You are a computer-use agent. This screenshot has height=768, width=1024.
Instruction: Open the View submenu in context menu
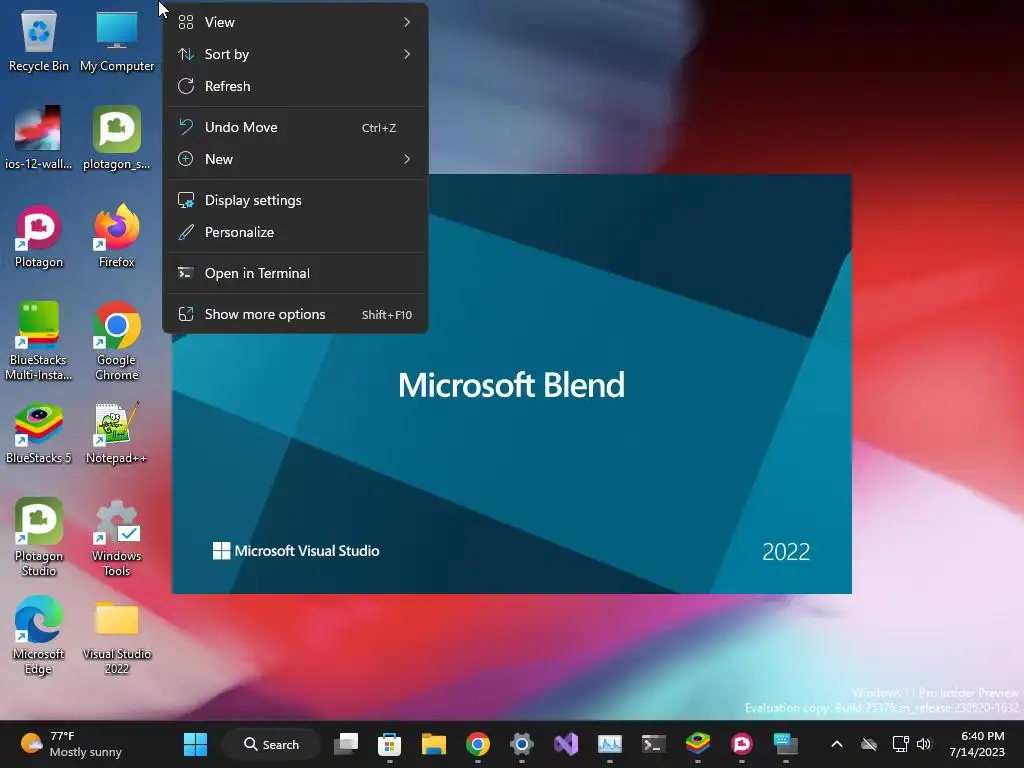pyautogui.click(x=295, y=22)
